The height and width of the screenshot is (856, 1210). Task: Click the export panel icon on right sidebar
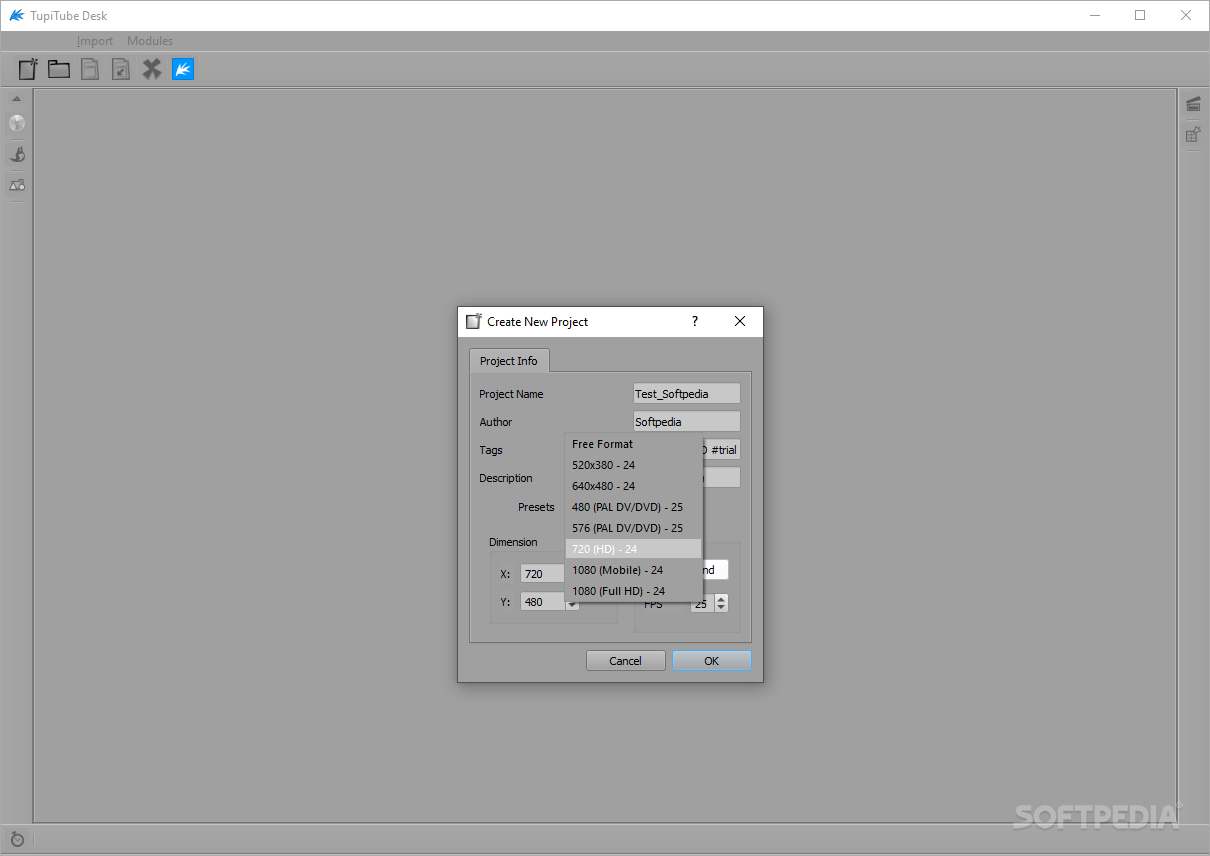(x=1193, y=133)
